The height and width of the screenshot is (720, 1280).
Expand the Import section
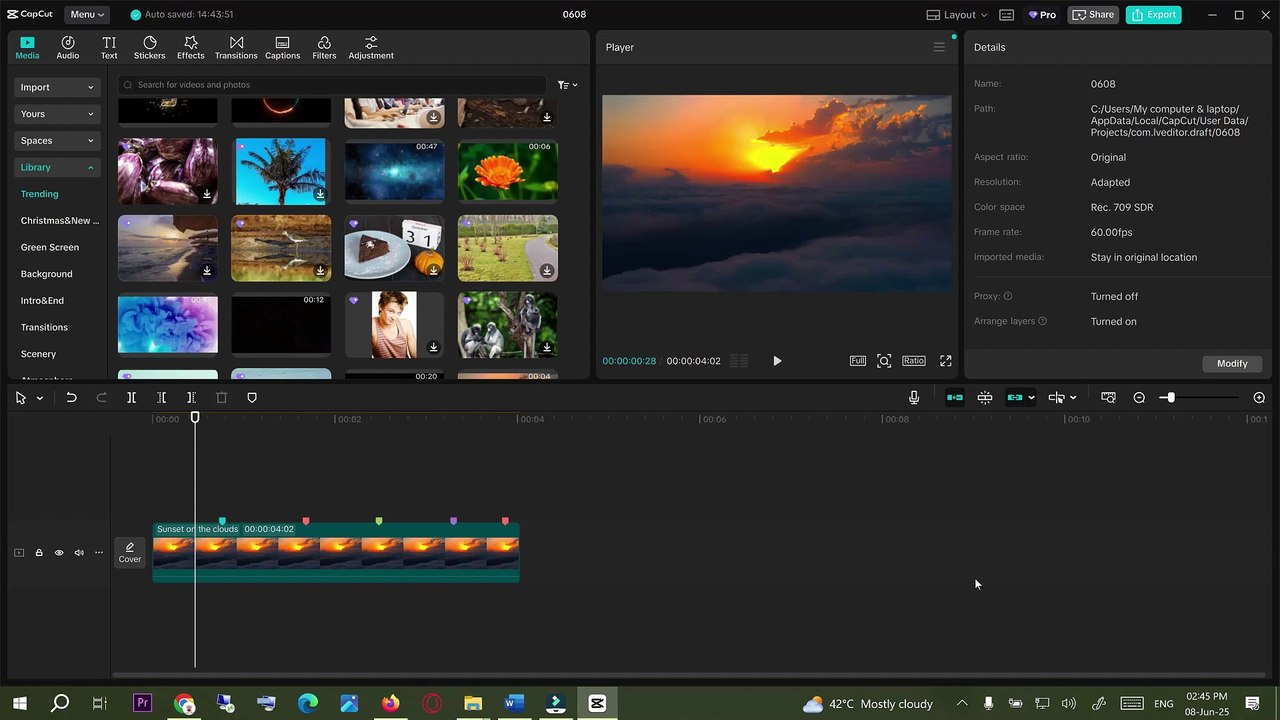pos(57,87)
